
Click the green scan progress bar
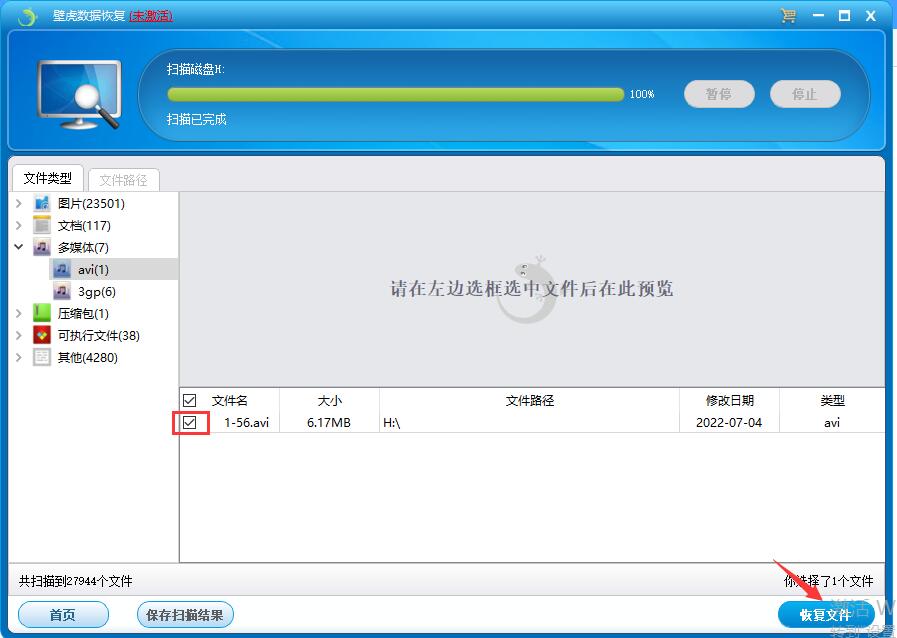pos(395,94)
